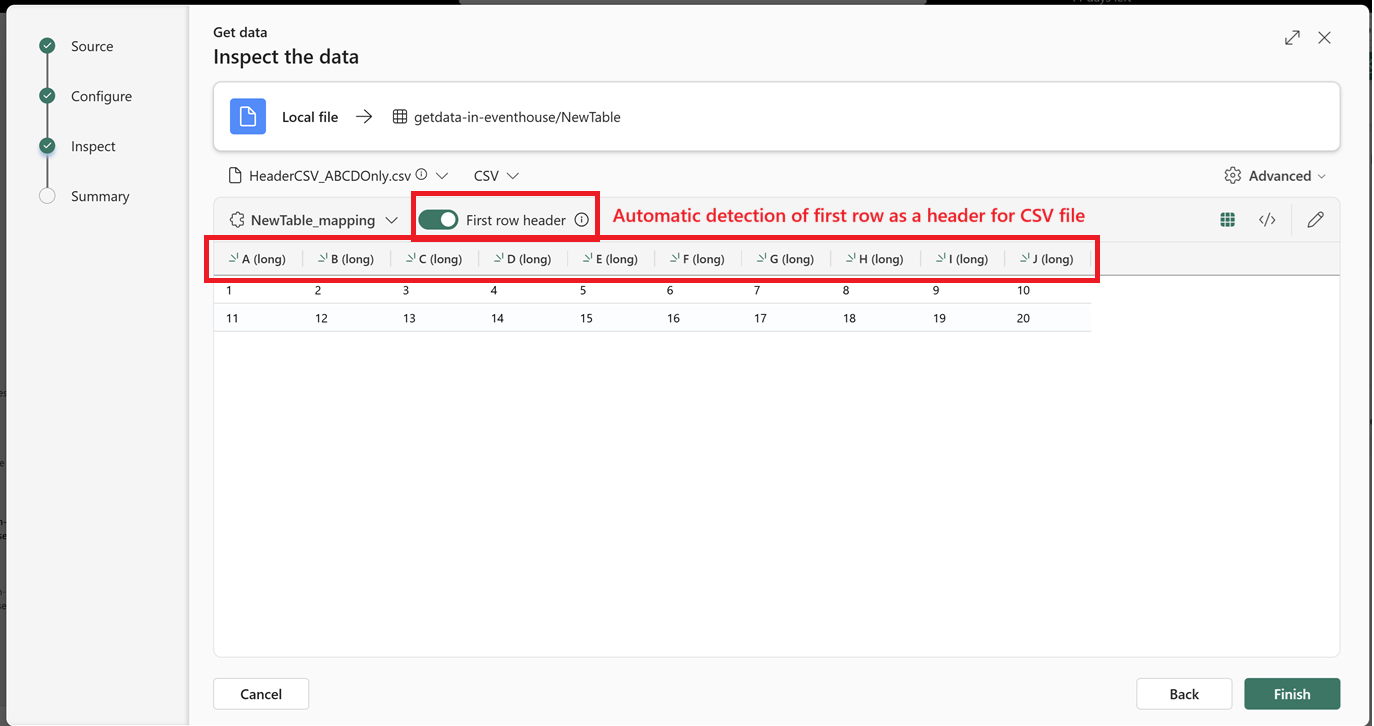Toggle the First row header switch
The height and width of the screenshot is (726, 1374).
coord(438,220)
